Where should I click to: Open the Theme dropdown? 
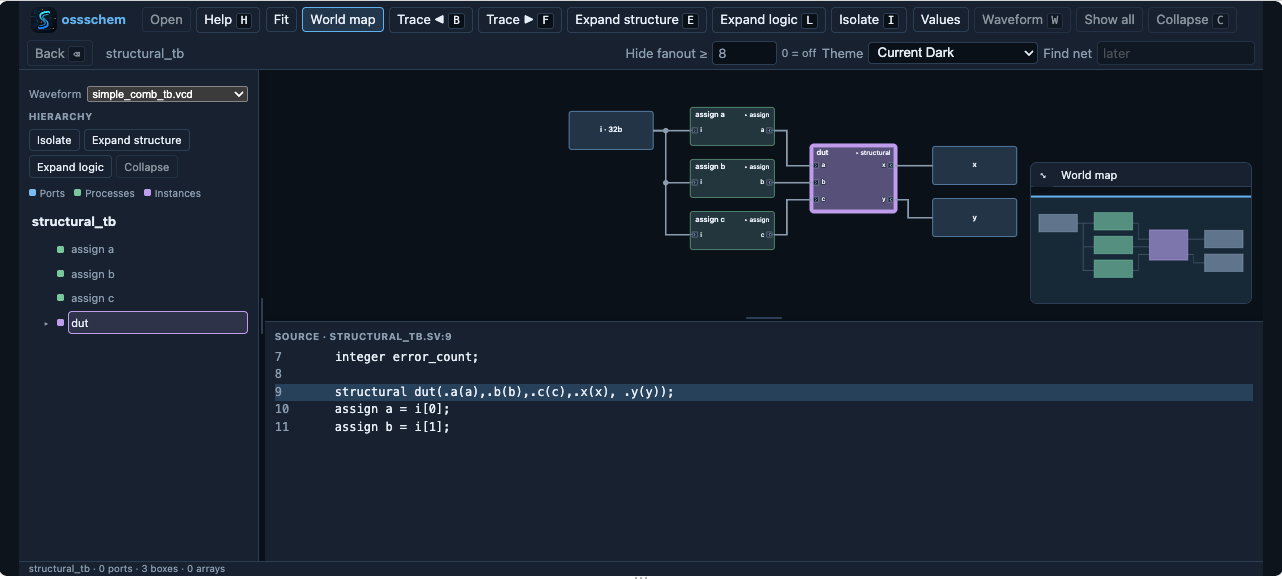[953, 53]
